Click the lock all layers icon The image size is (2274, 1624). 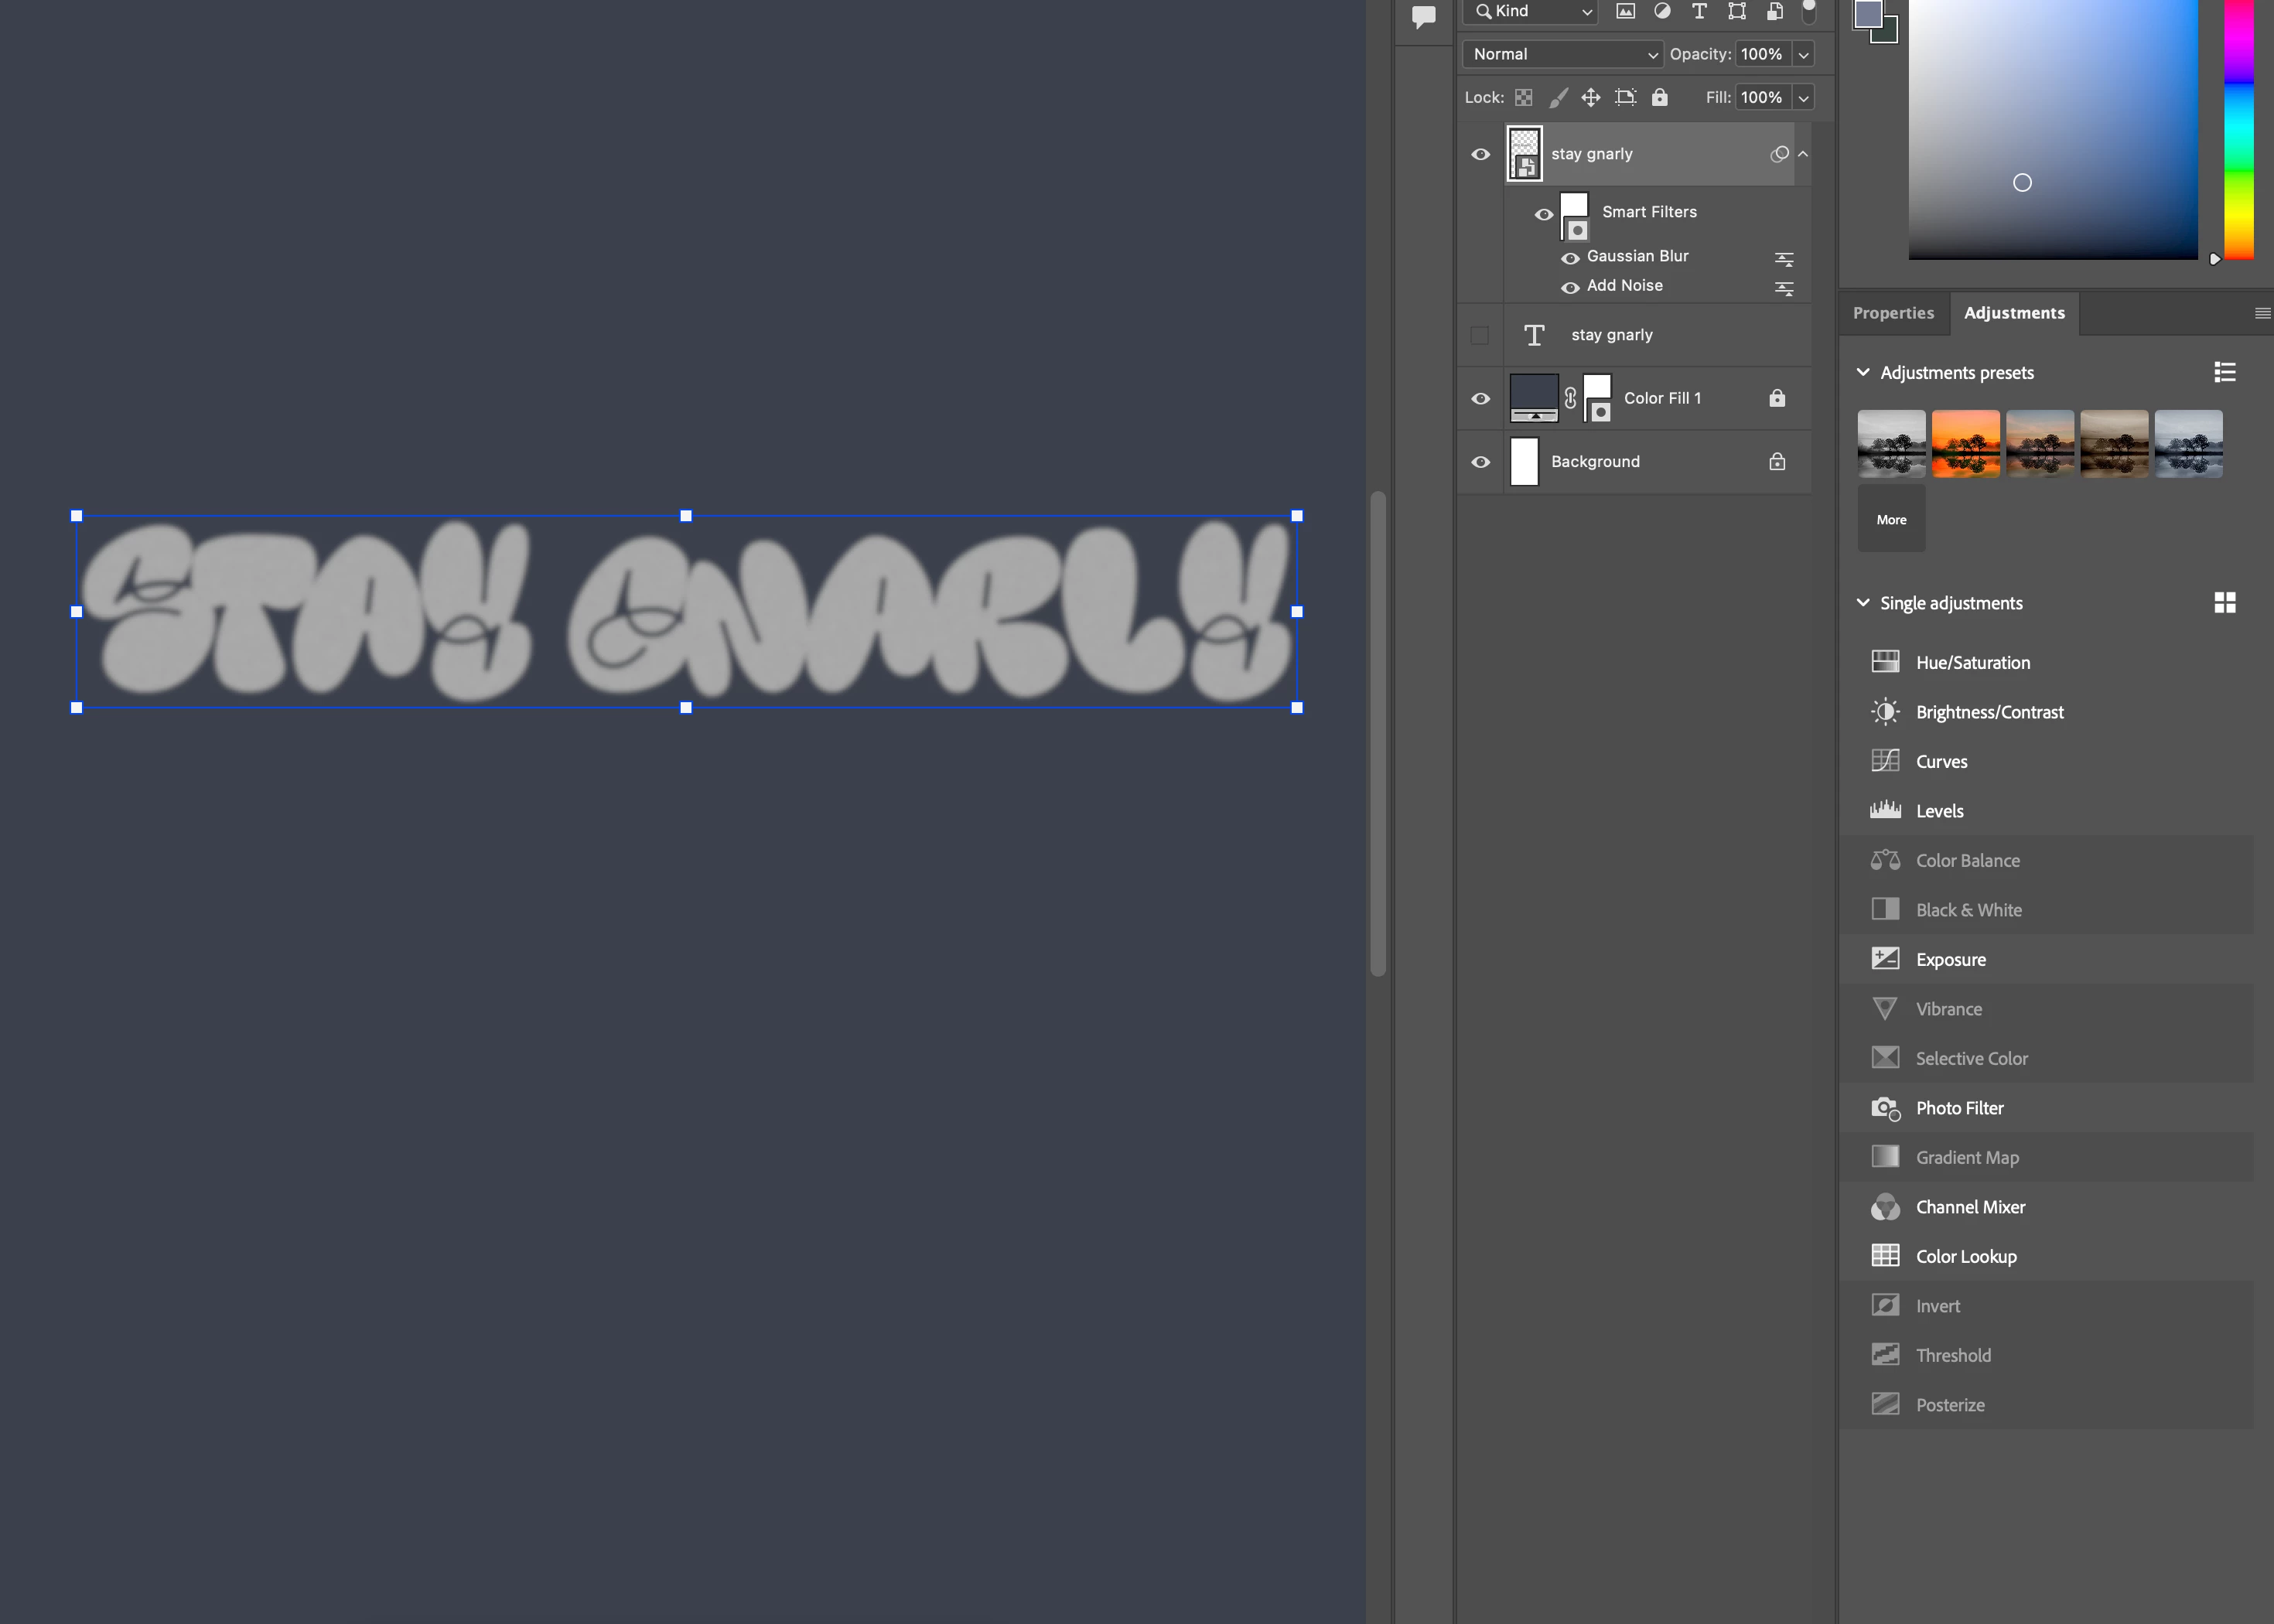coord(1659,97)
